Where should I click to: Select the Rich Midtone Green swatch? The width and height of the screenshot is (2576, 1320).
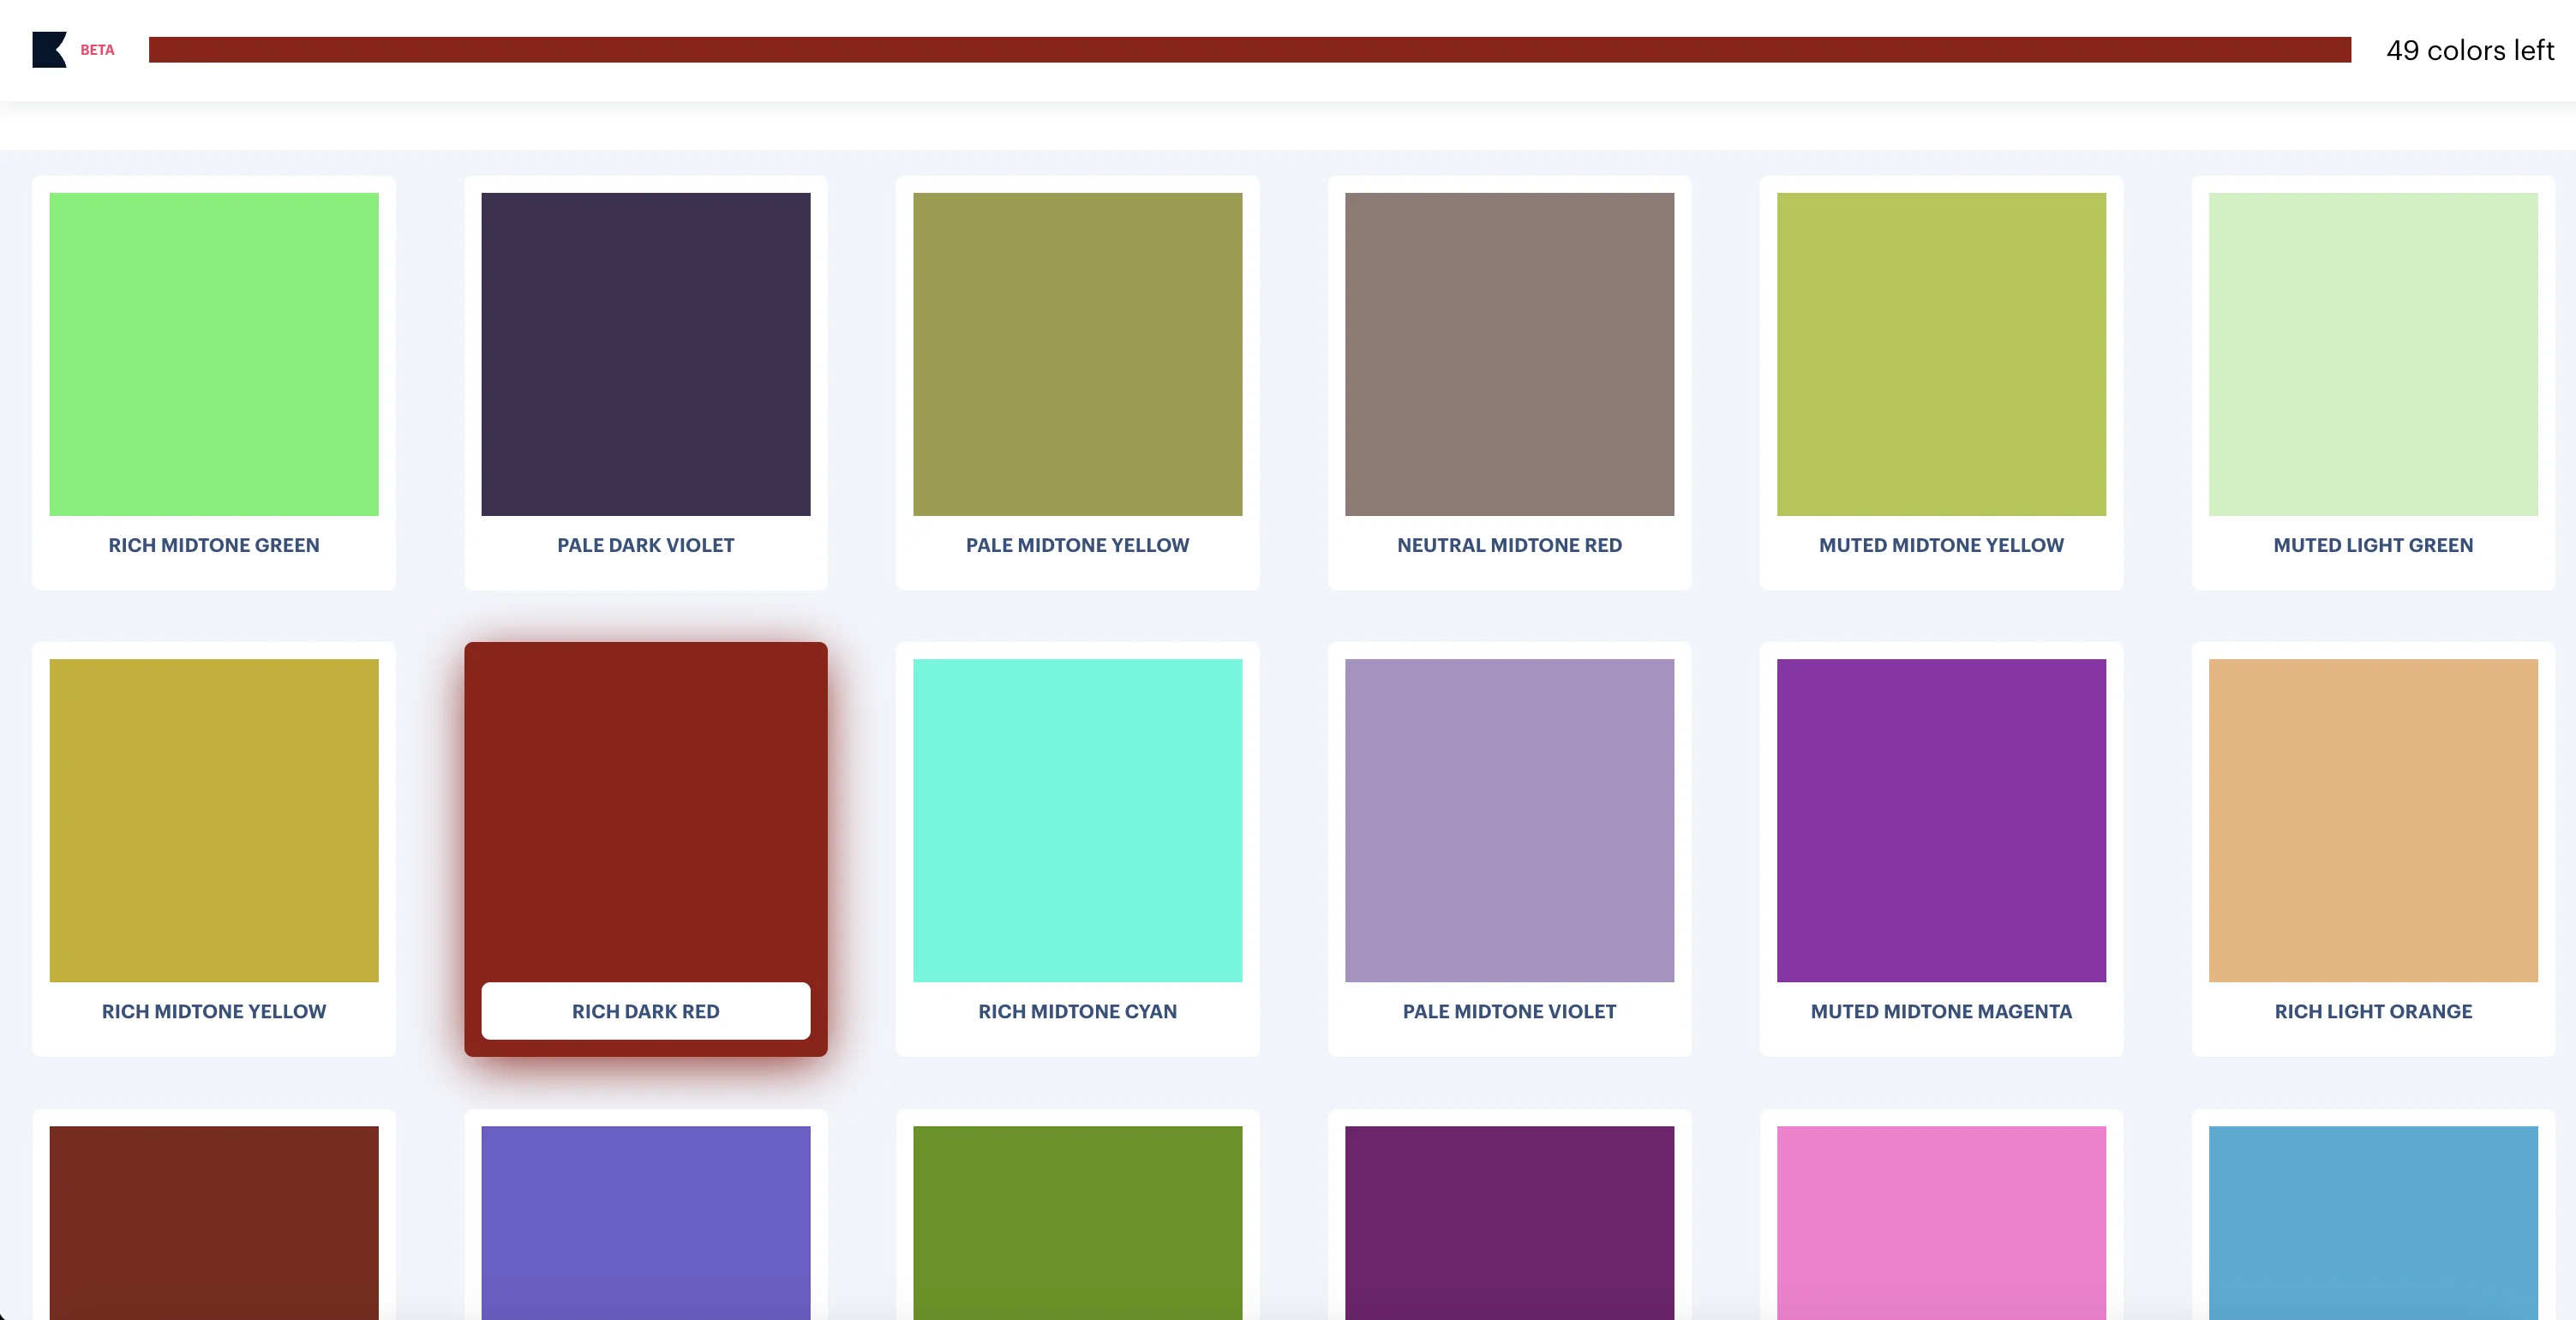tap(214, 354)
